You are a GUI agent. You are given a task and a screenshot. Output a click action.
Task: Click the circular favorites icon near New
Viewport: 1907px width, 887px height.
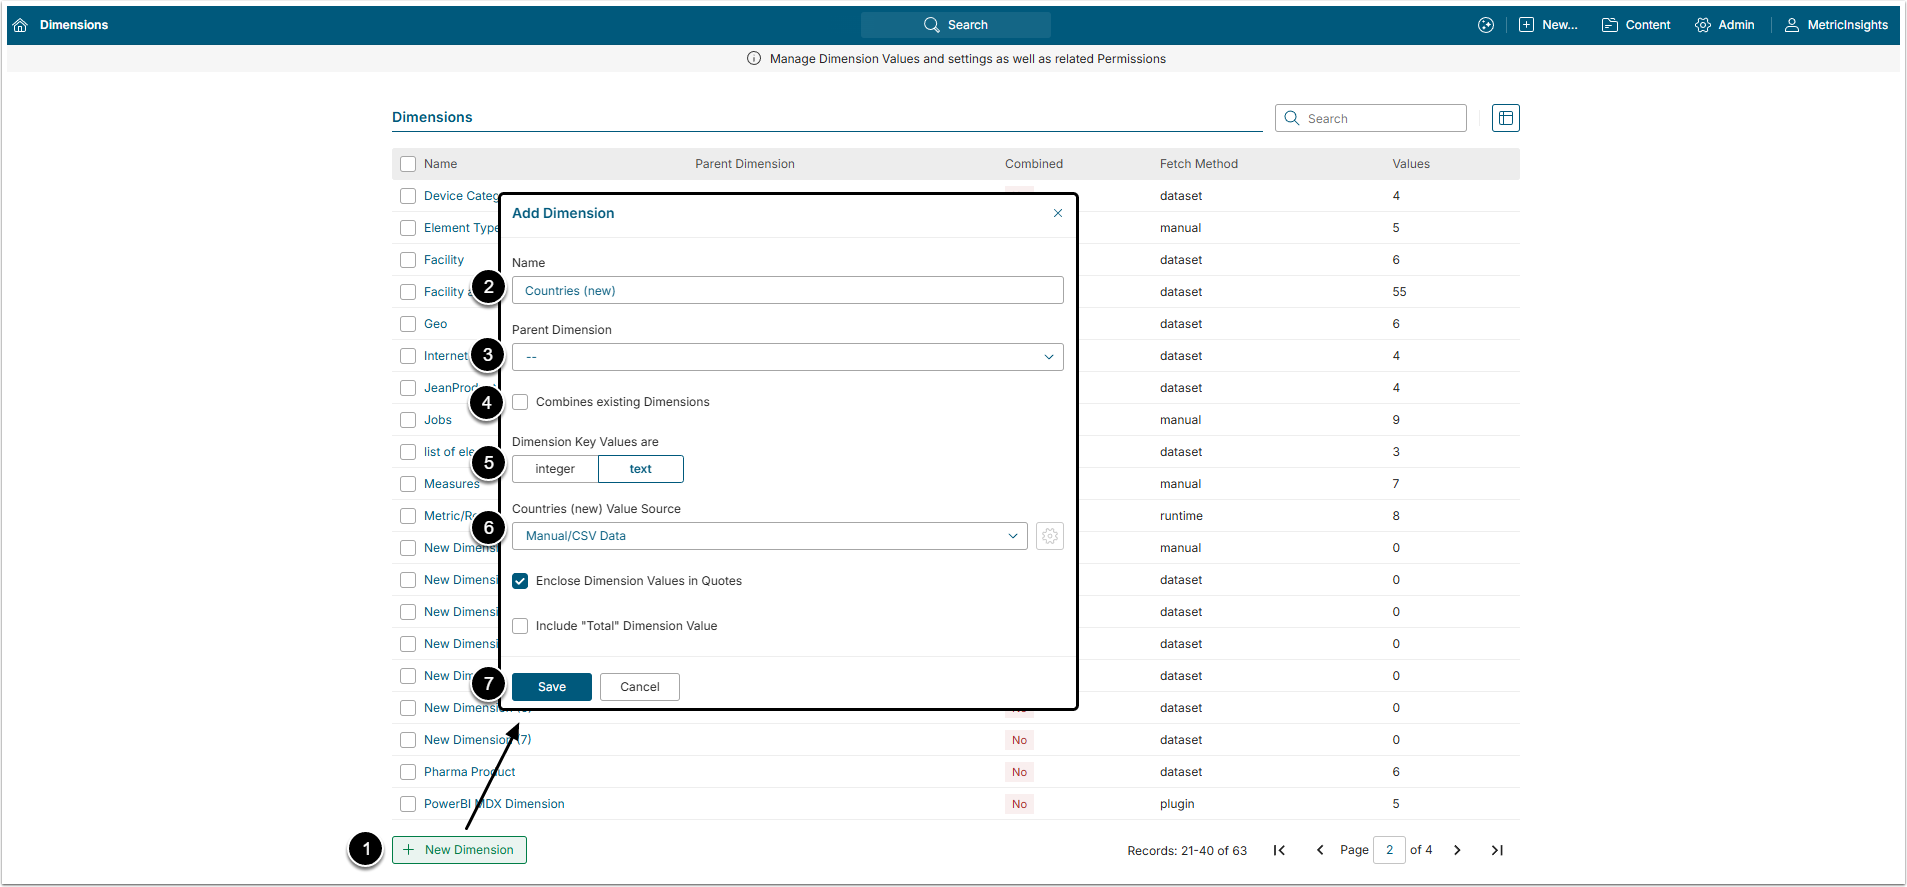(1486, 25)
